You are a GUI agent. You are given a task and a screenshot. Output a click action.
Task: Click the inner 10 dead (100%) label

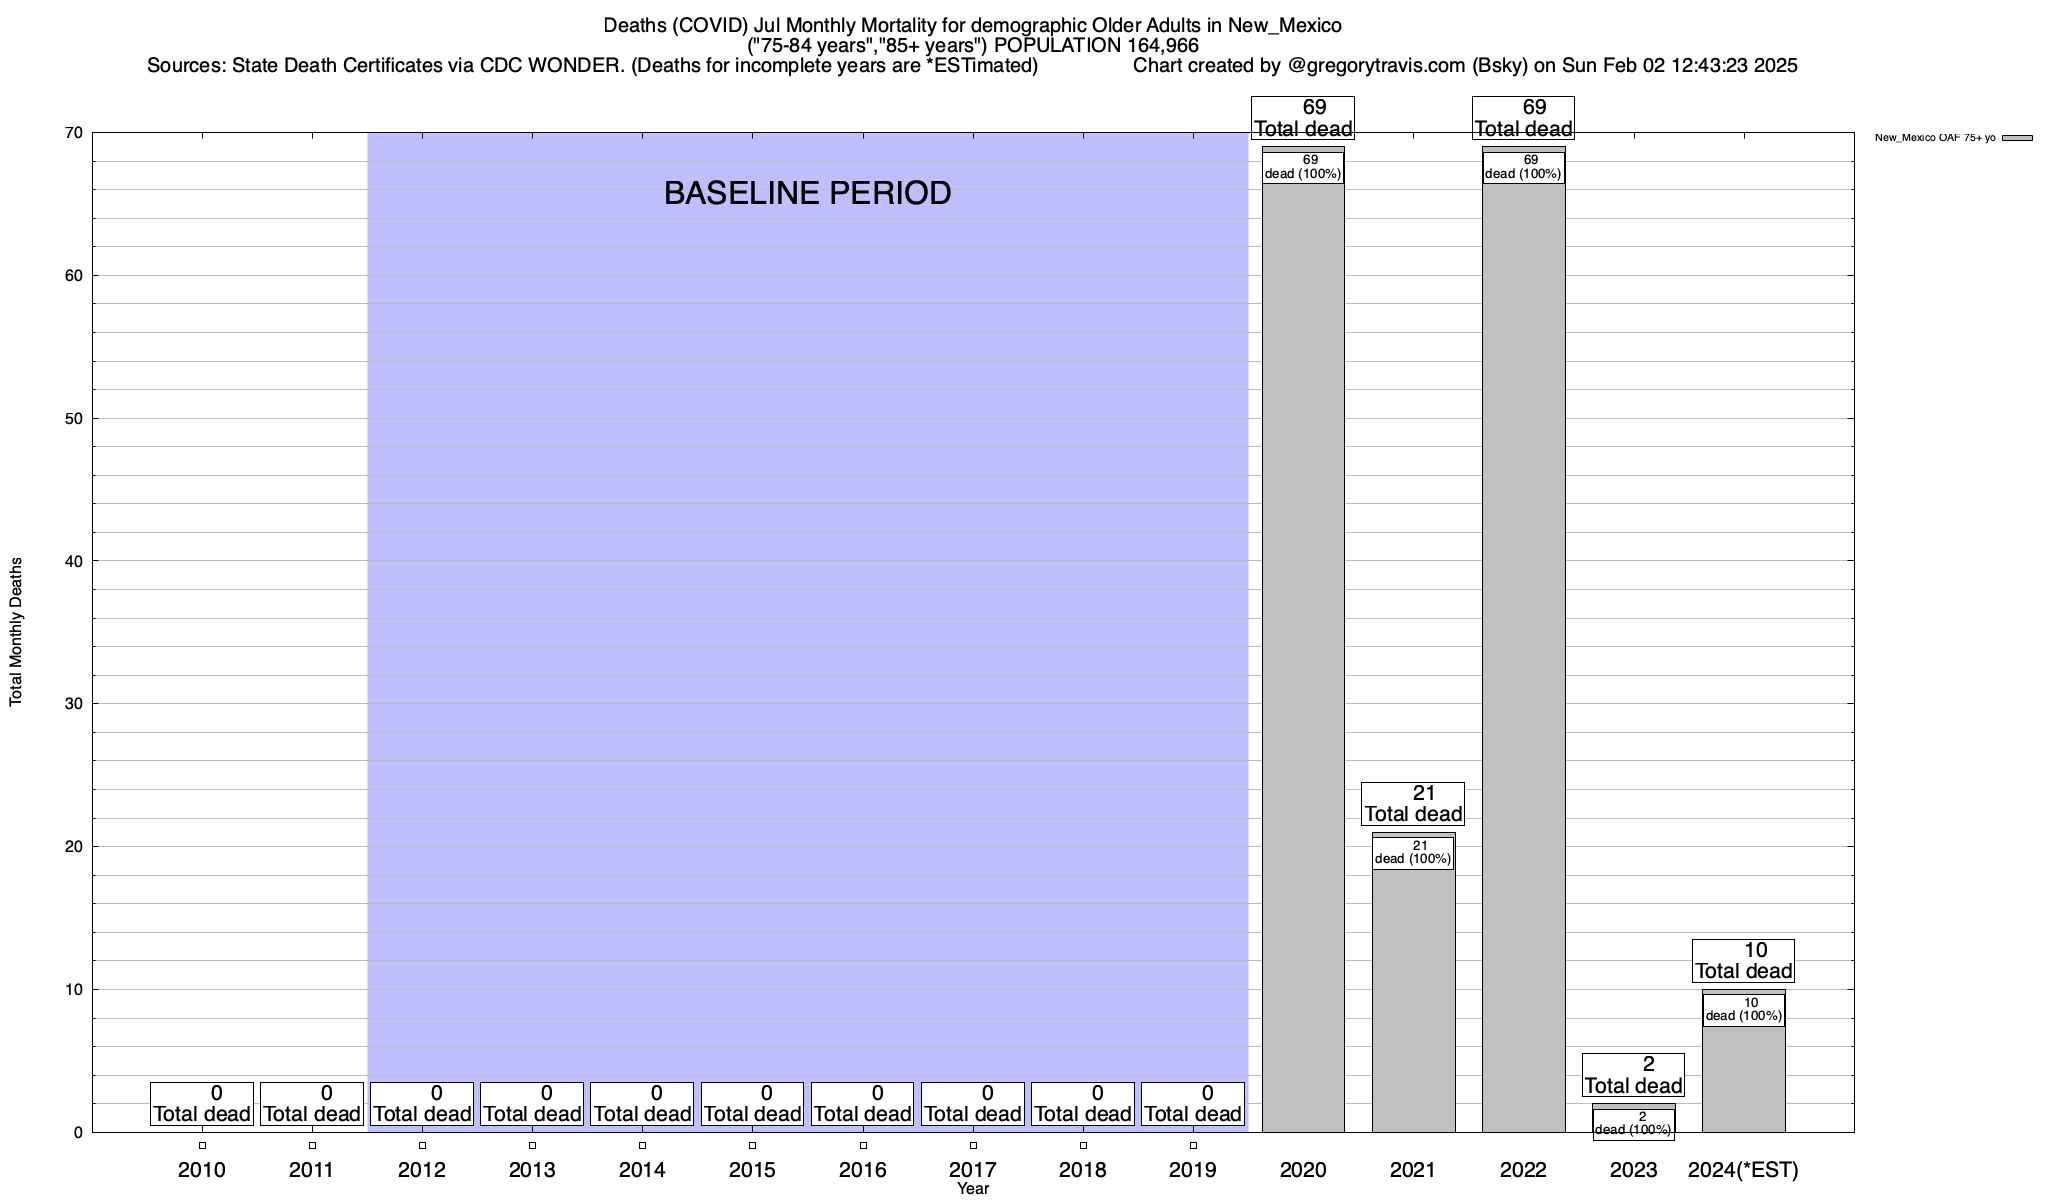[1743, 1010]
